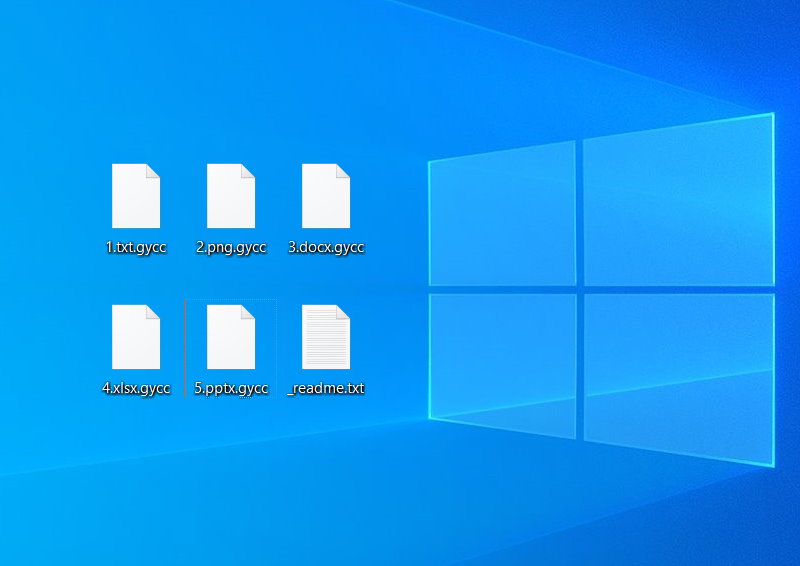Select the _readme.txt document icon
800x566 pixels.
(326, 337)
